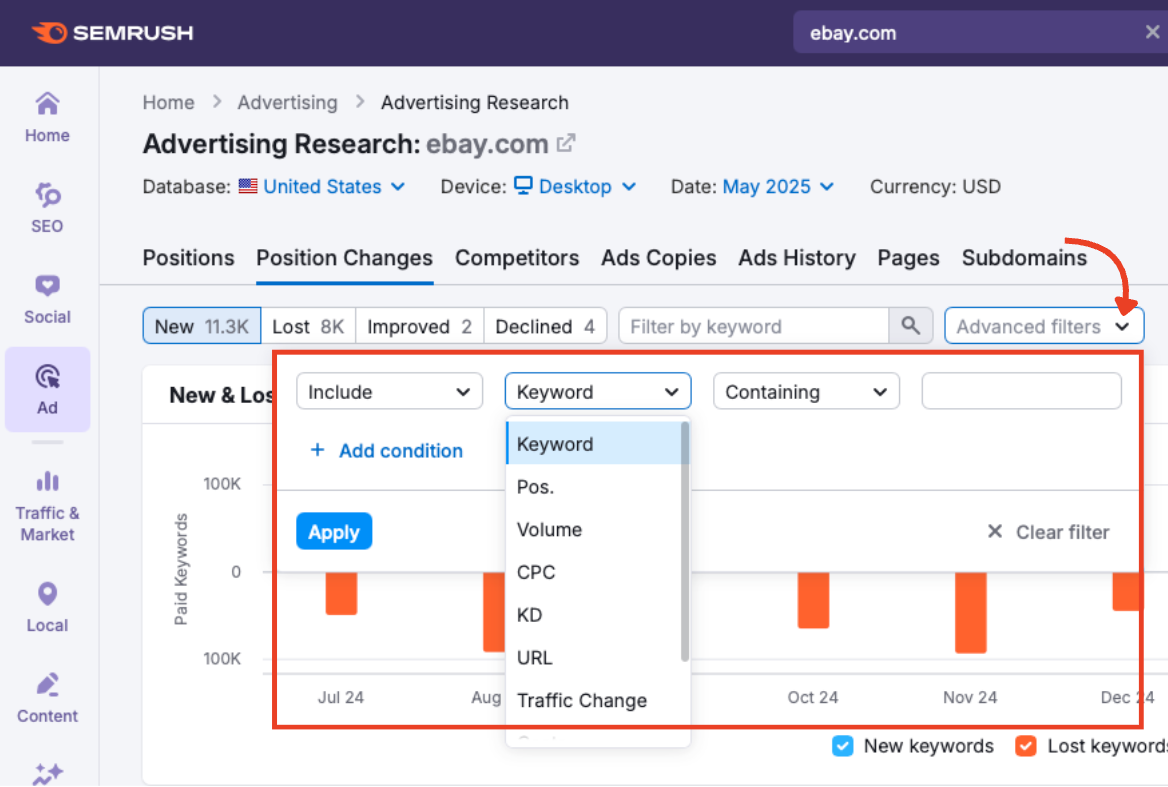Screen dimensions: 1168x787
Task: Open ebay.com via the external link icon
Action: [566, 142]
